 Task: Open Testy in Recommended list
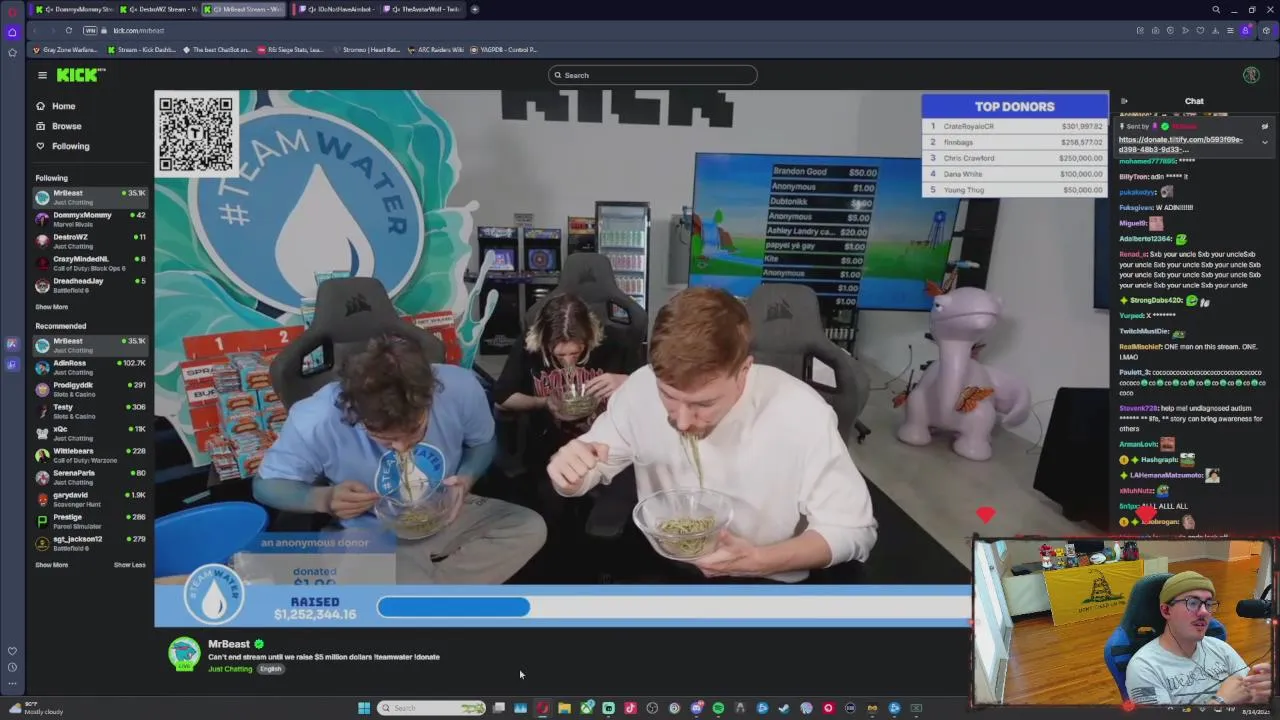click(90, 411)
